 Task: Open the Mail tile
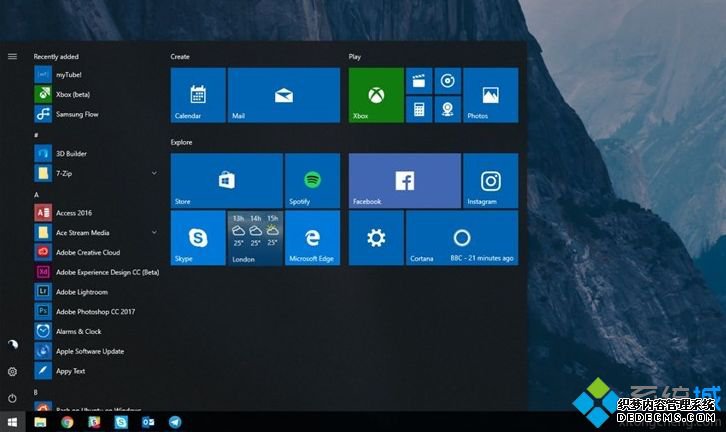pos(284,95)
